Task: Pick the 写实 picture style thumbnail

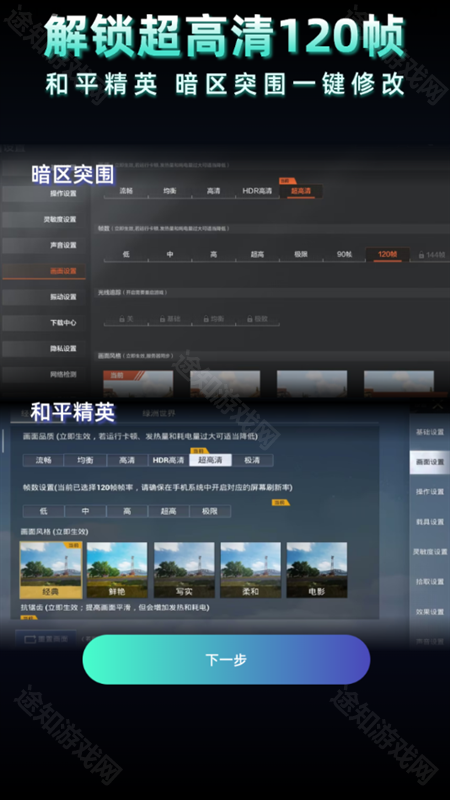Action: pos(184,570)
